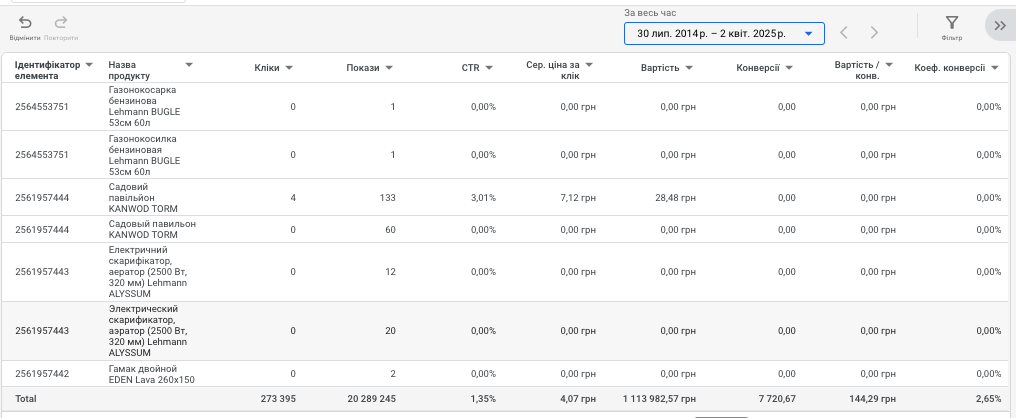Click the Redo (Повторити) arrow icon

61,23
